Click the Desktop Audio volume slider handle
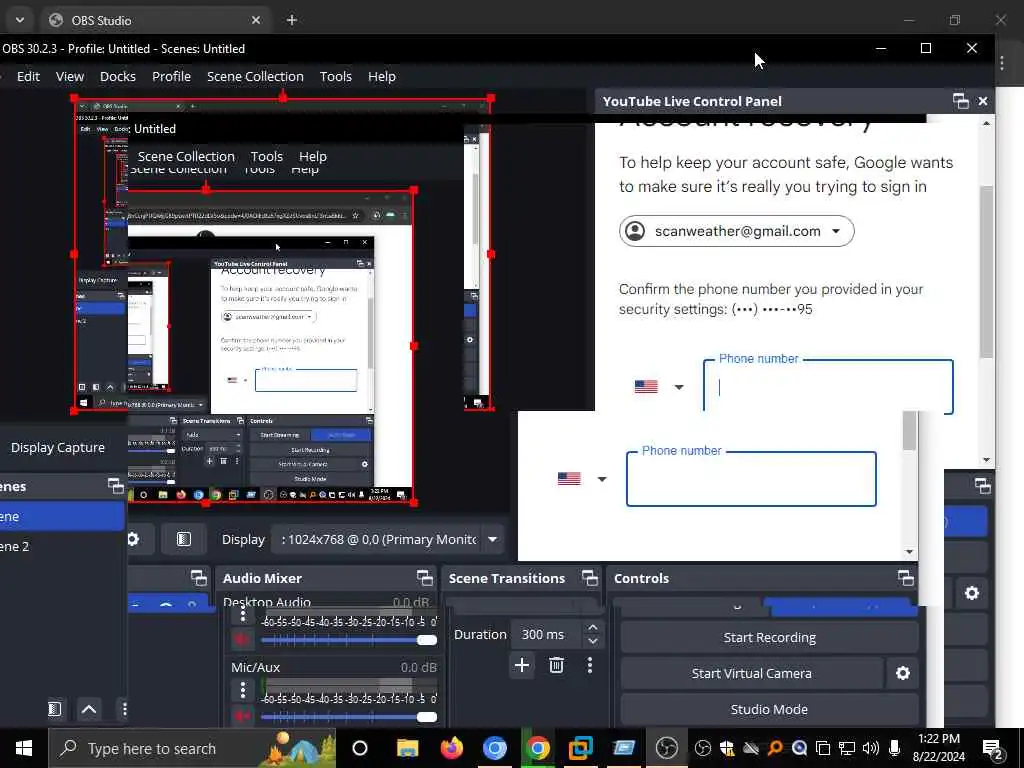1024x768 pixels. 427,640
